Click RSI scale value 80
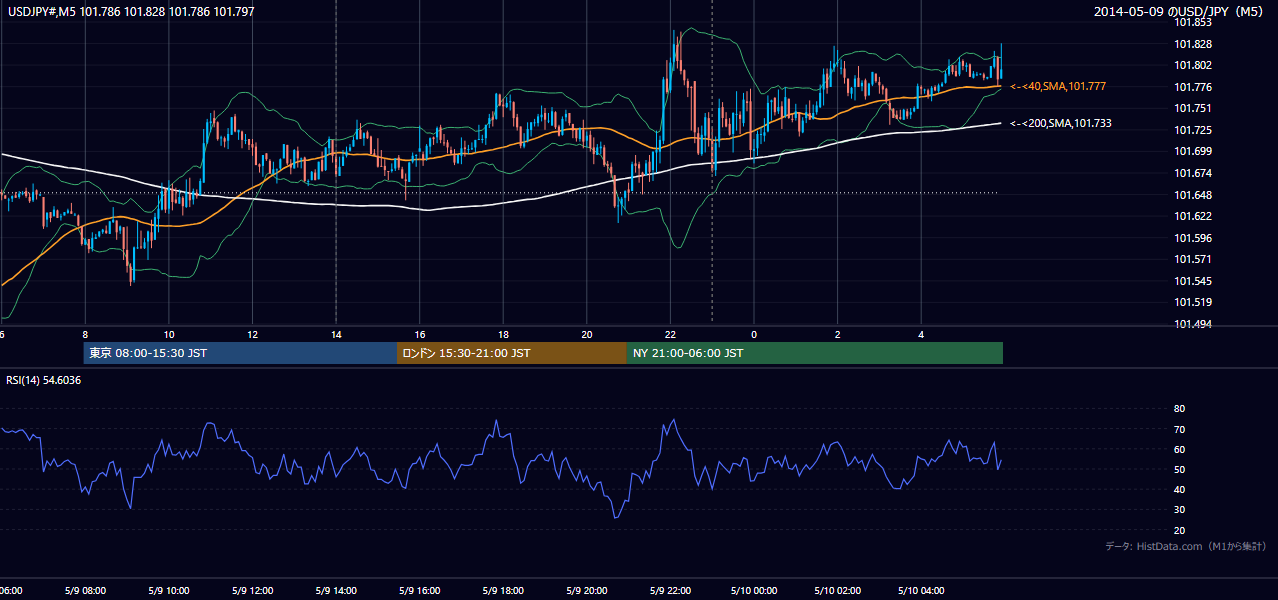1278x600 pixels. [x=1179, y=409]
